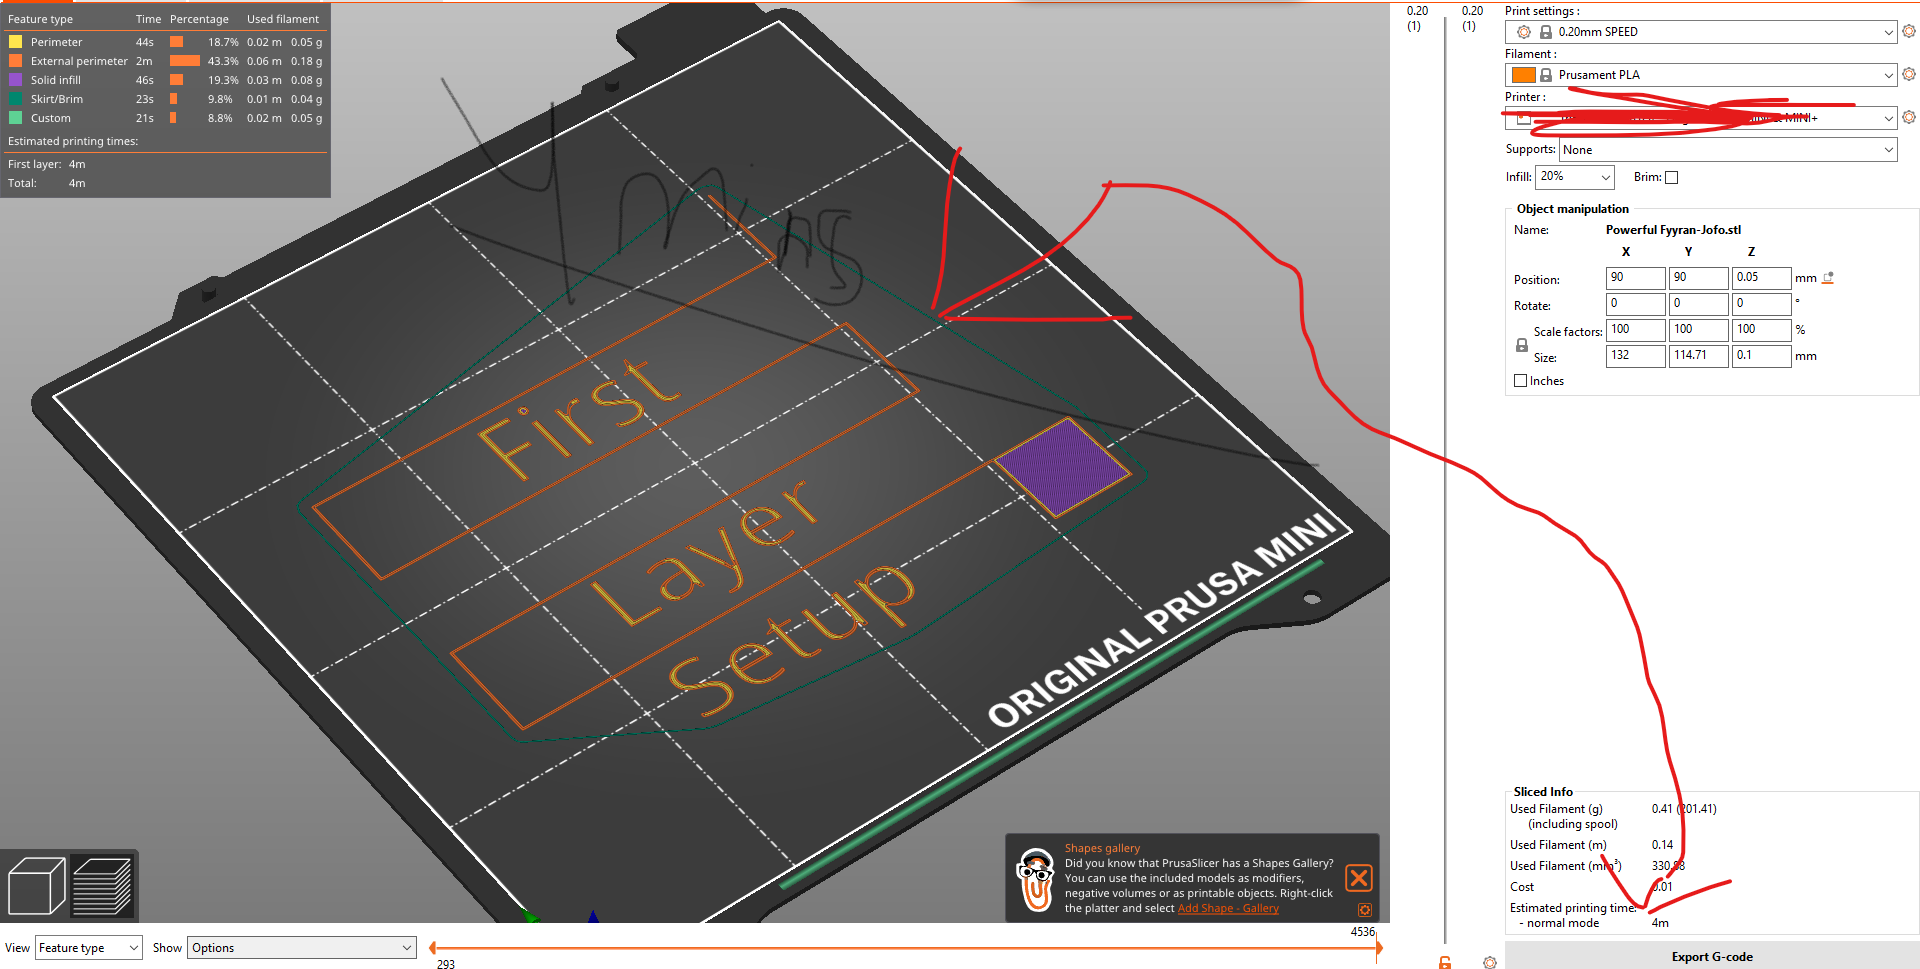
Task: Click the Rotate Y field
Action: (x=1698, y=304)
